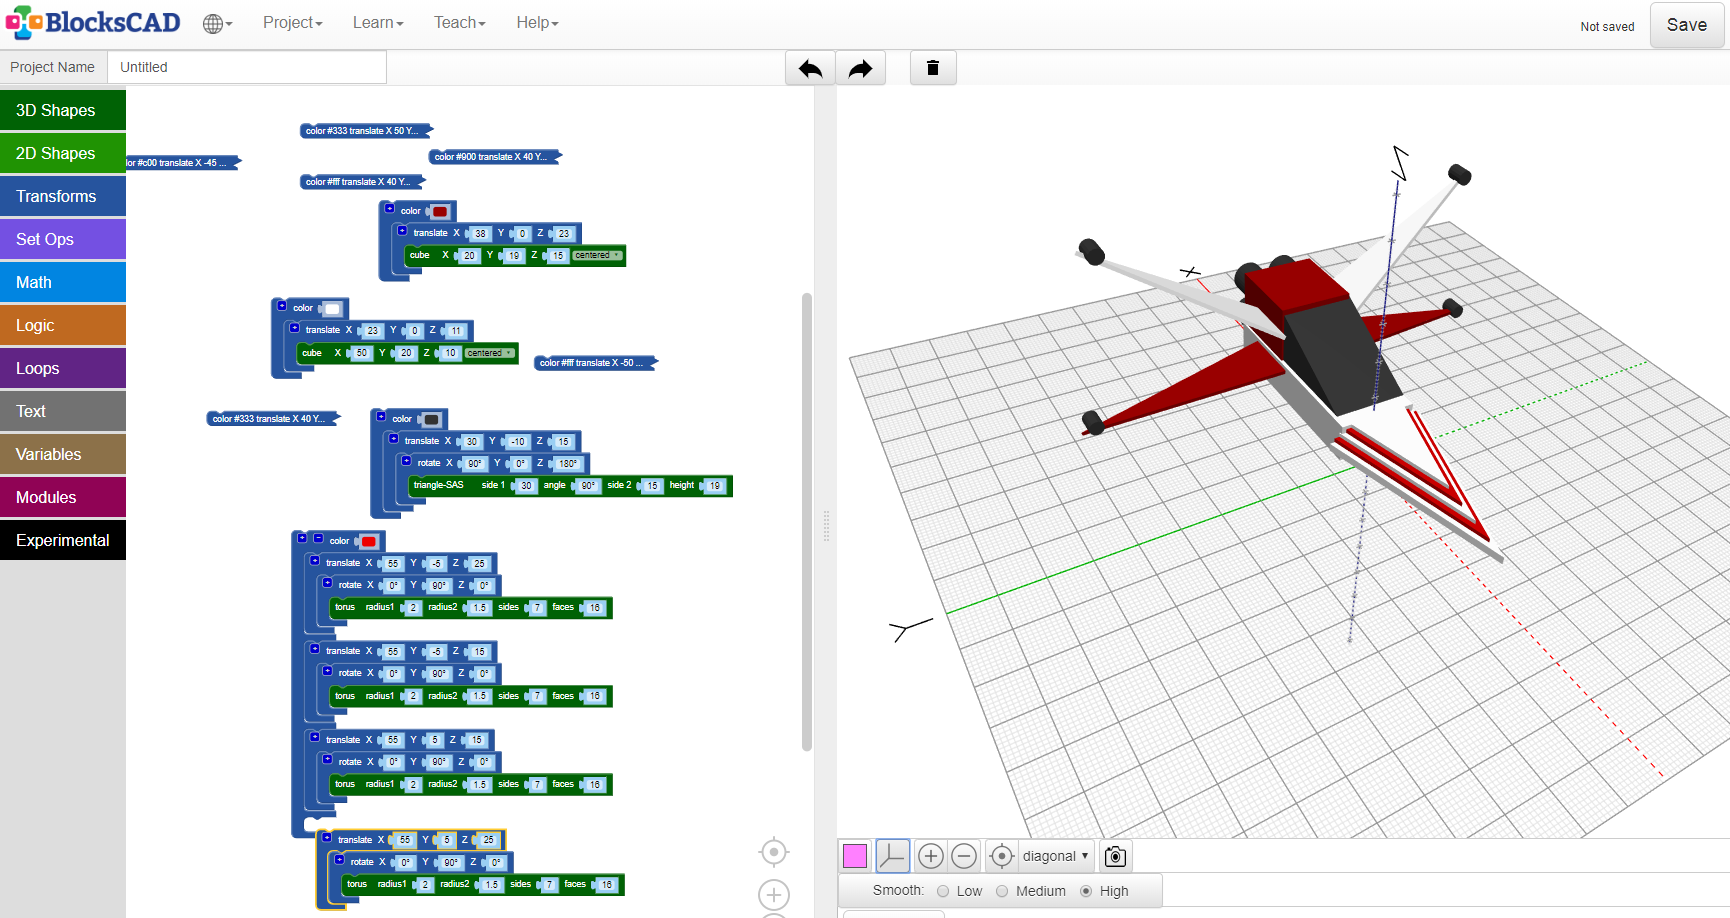Click the Save button
1730x918 pixels.
tap(1686, 25)
